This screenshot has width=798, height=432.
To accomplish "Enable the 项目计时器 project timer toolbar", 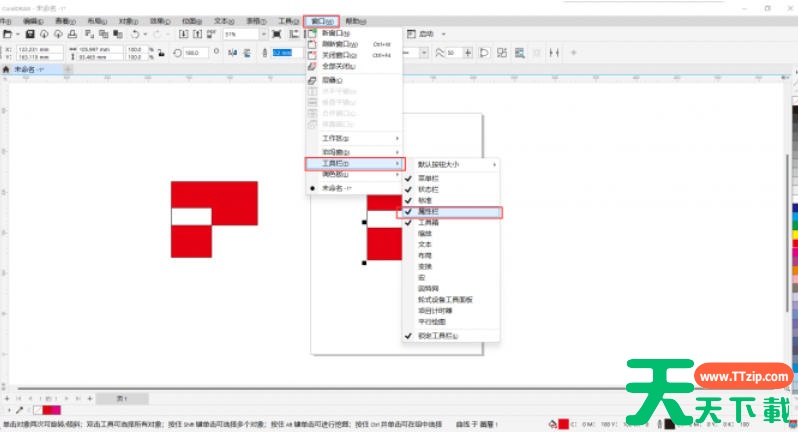I will pyautogui.click(x=437, y=309).
